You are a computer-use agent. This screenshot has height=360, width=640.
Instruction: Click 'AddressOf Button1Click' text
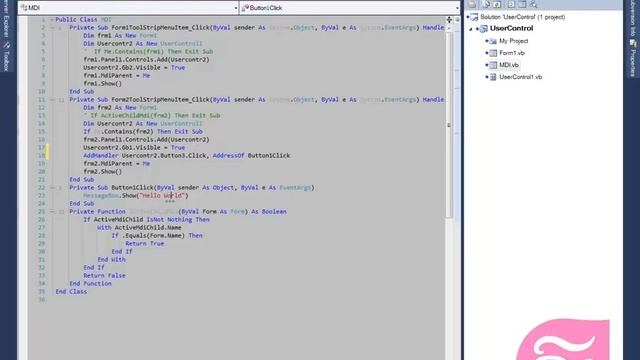pos(251,156)
